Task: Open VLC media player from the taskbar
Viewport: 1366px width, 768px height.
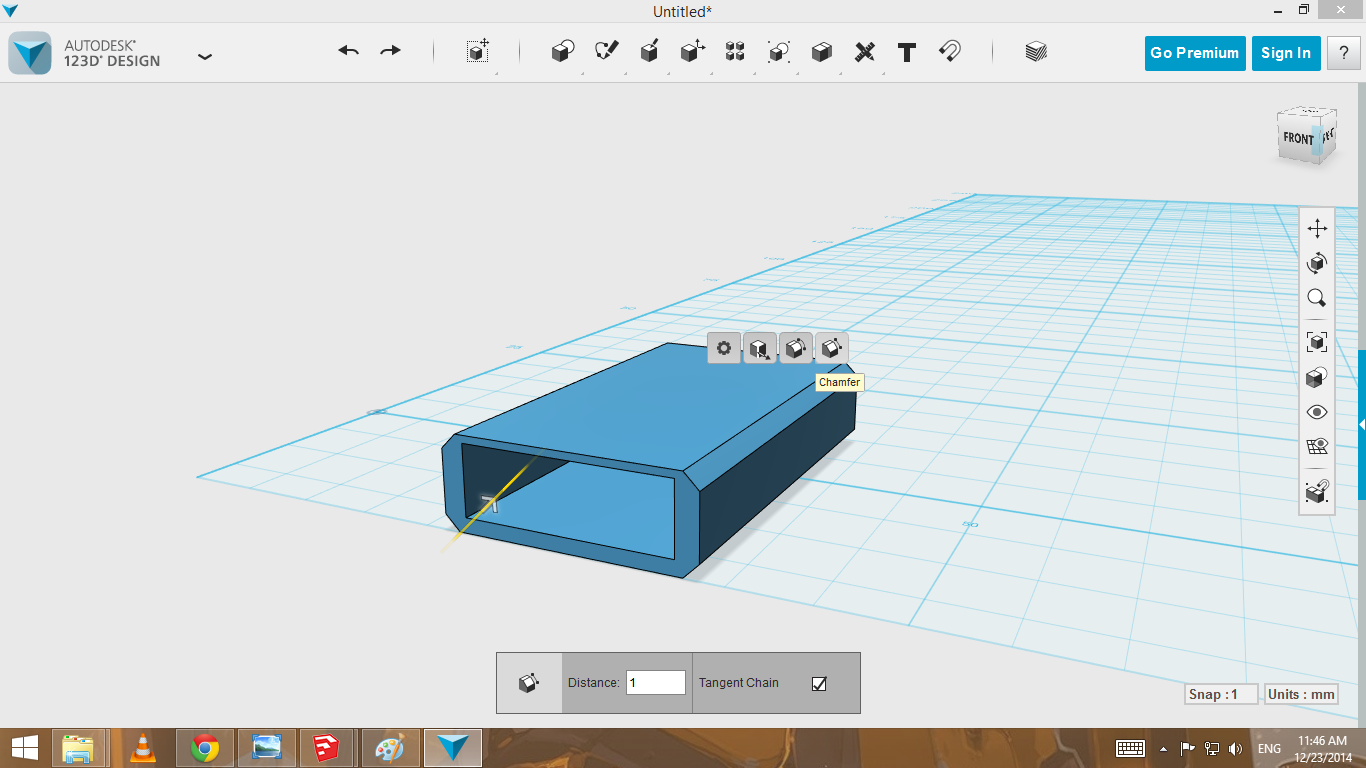Action: coord(143,748)
